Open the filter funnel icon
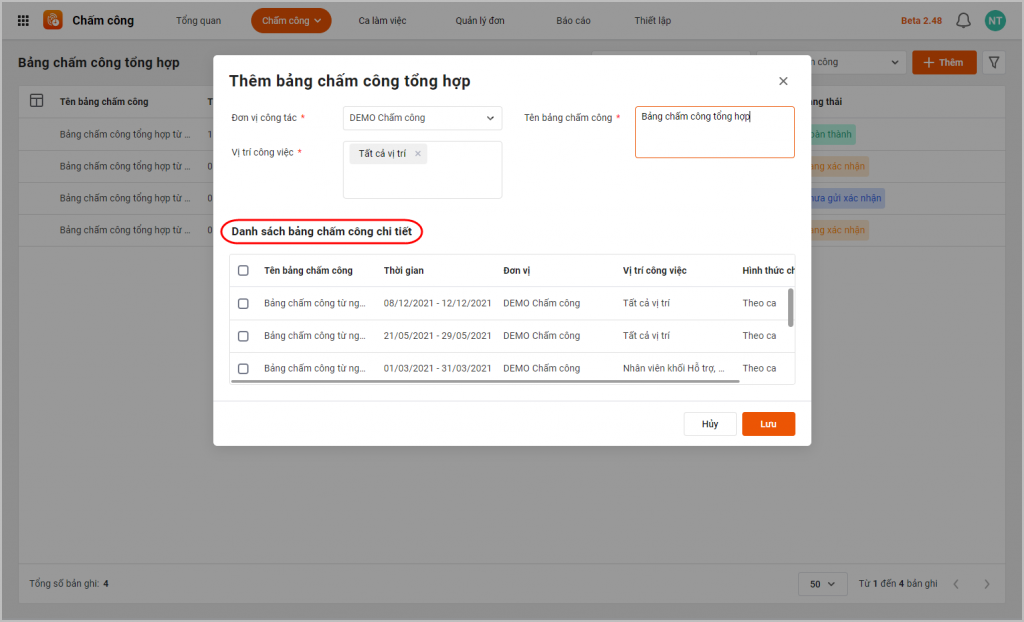 click(994, 62)
